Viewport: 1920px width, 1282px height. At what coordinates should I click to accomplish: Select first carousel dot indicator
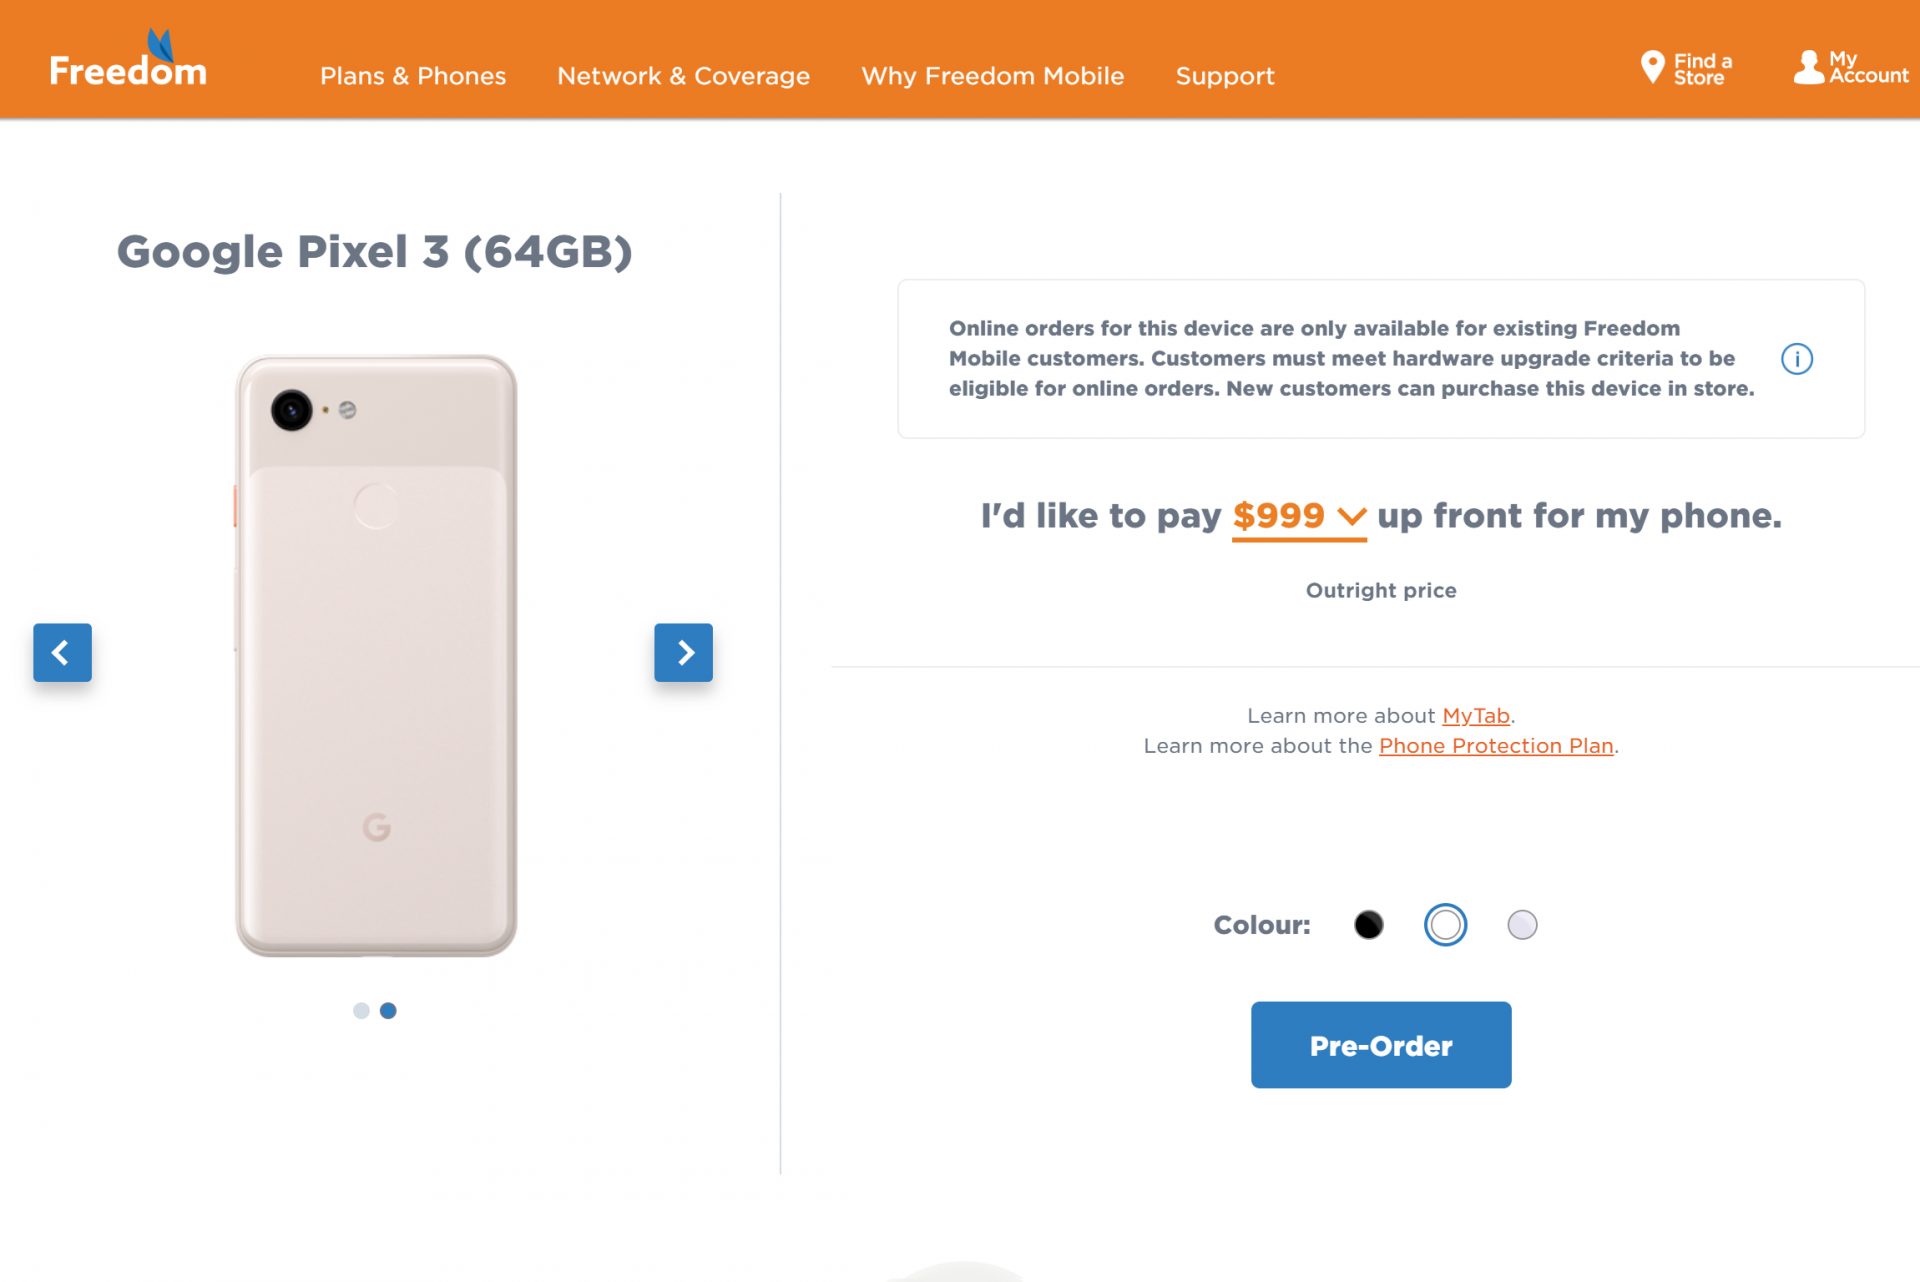point(361,1011)
